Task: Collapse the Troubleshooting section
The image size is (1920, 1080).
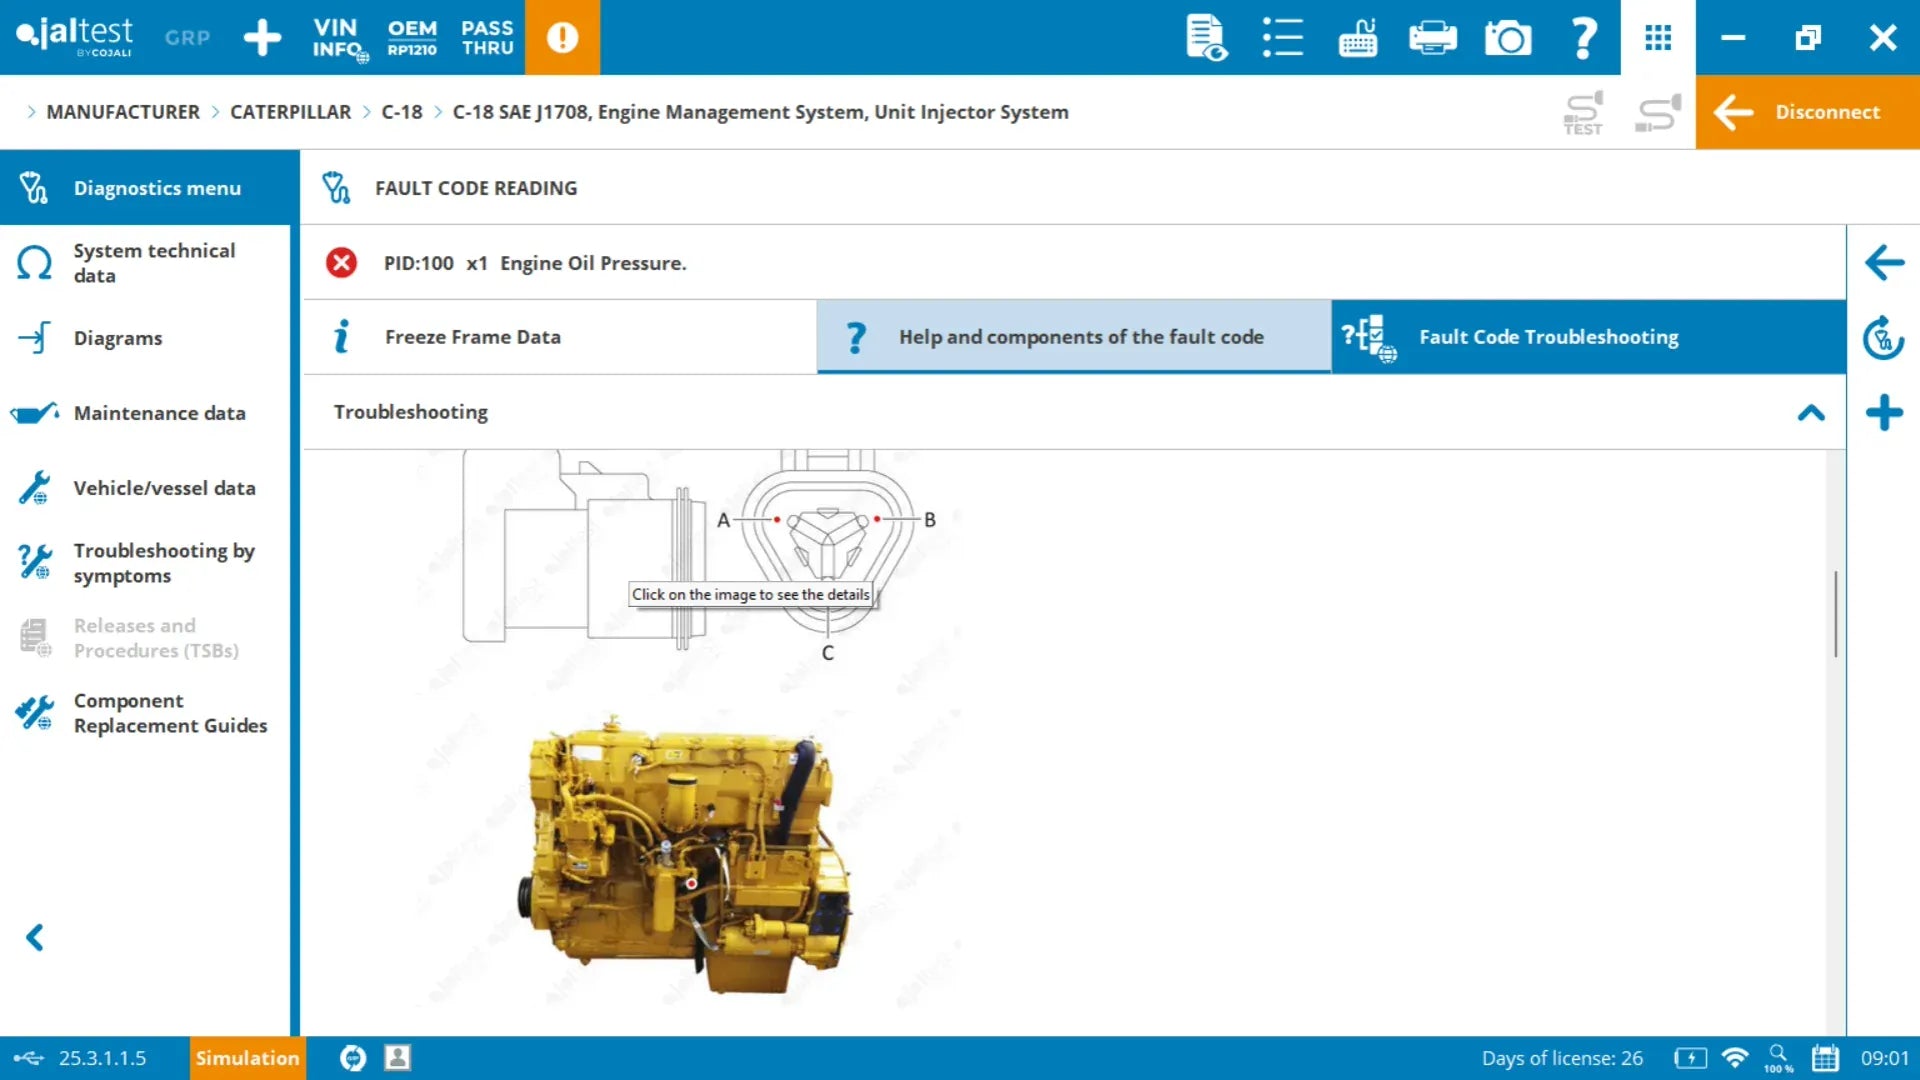Action: click(x=1811, y=412)
